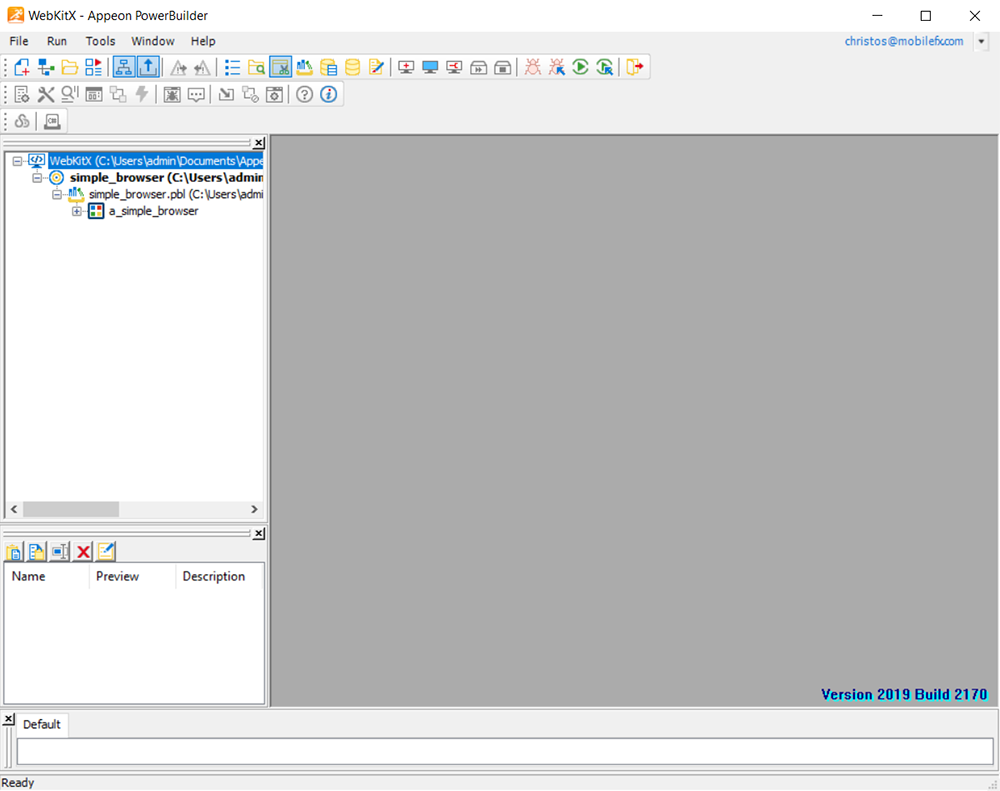Open the Database painter cylinder icon
1000x791 pixels.
tap(353, 67)
